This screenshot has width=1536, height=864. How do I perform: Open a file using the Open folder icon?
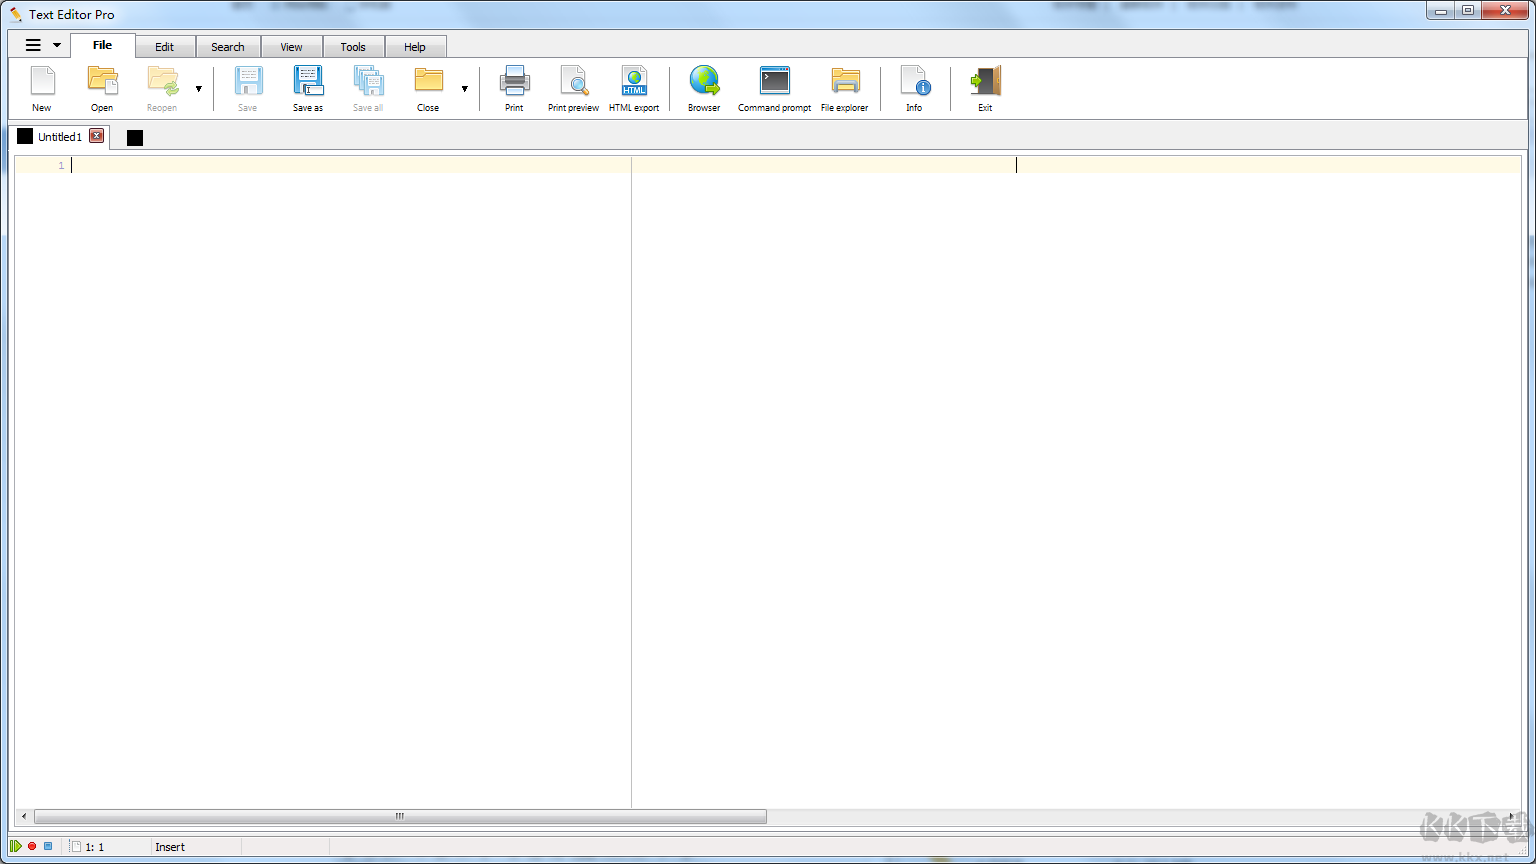point(101,88)
